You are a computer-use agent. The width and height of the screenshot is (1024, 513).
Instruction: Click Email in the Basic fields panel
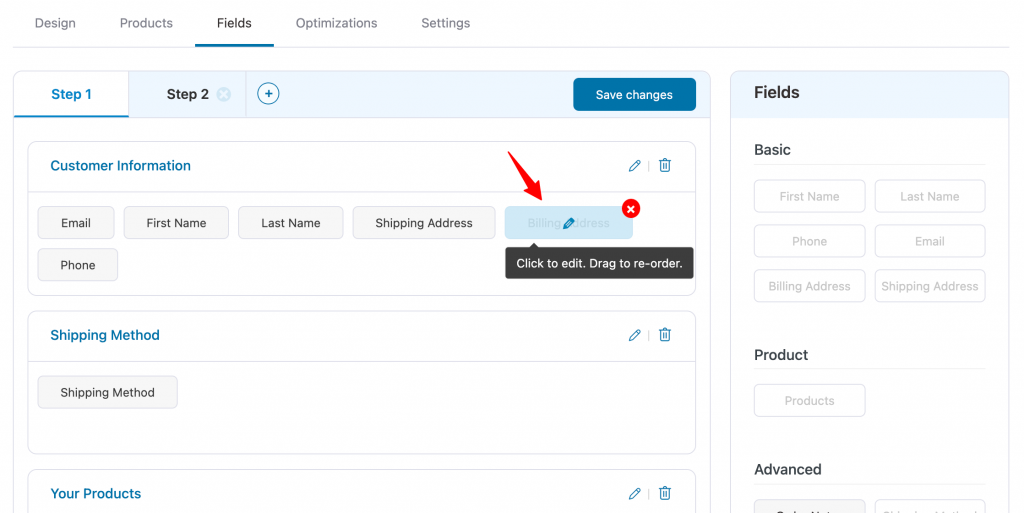click(x=930, y=241)
